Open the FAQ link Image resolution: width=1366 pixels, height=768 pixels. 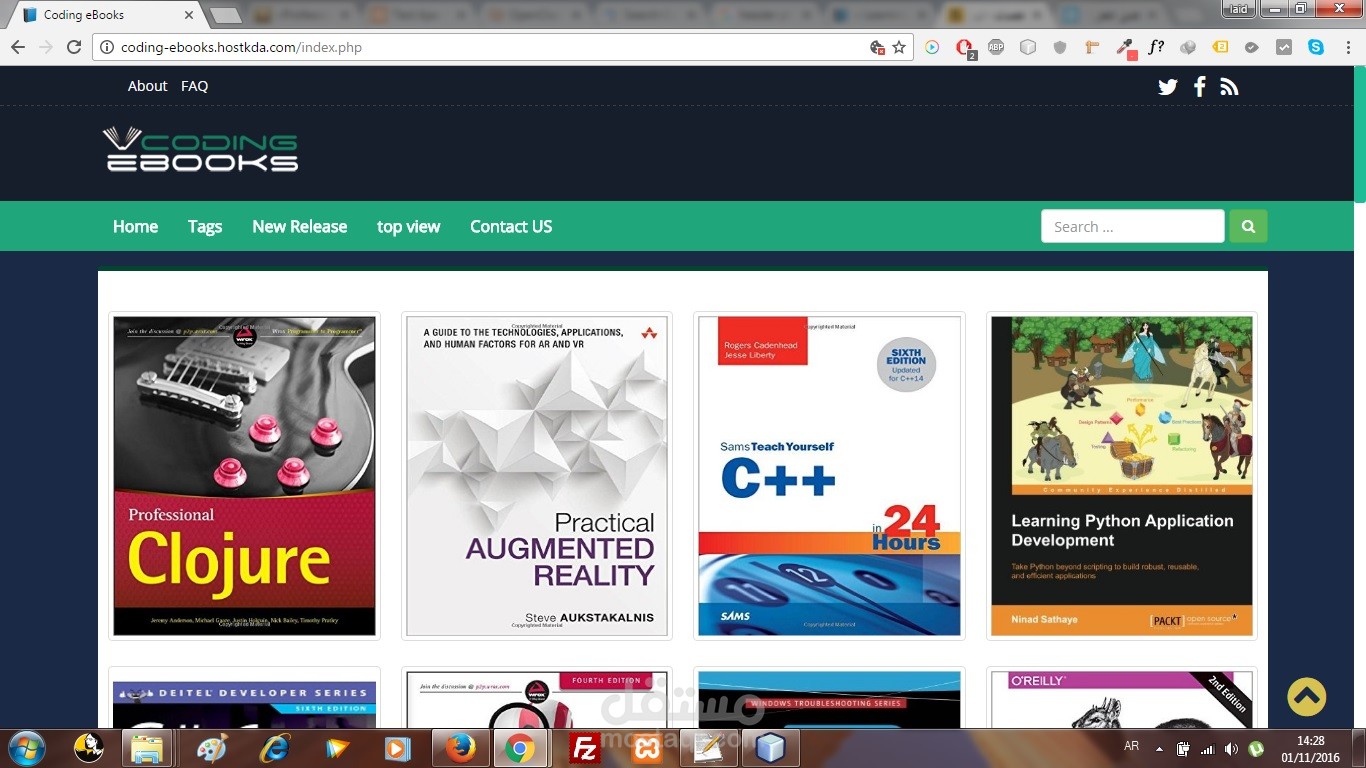194,86
